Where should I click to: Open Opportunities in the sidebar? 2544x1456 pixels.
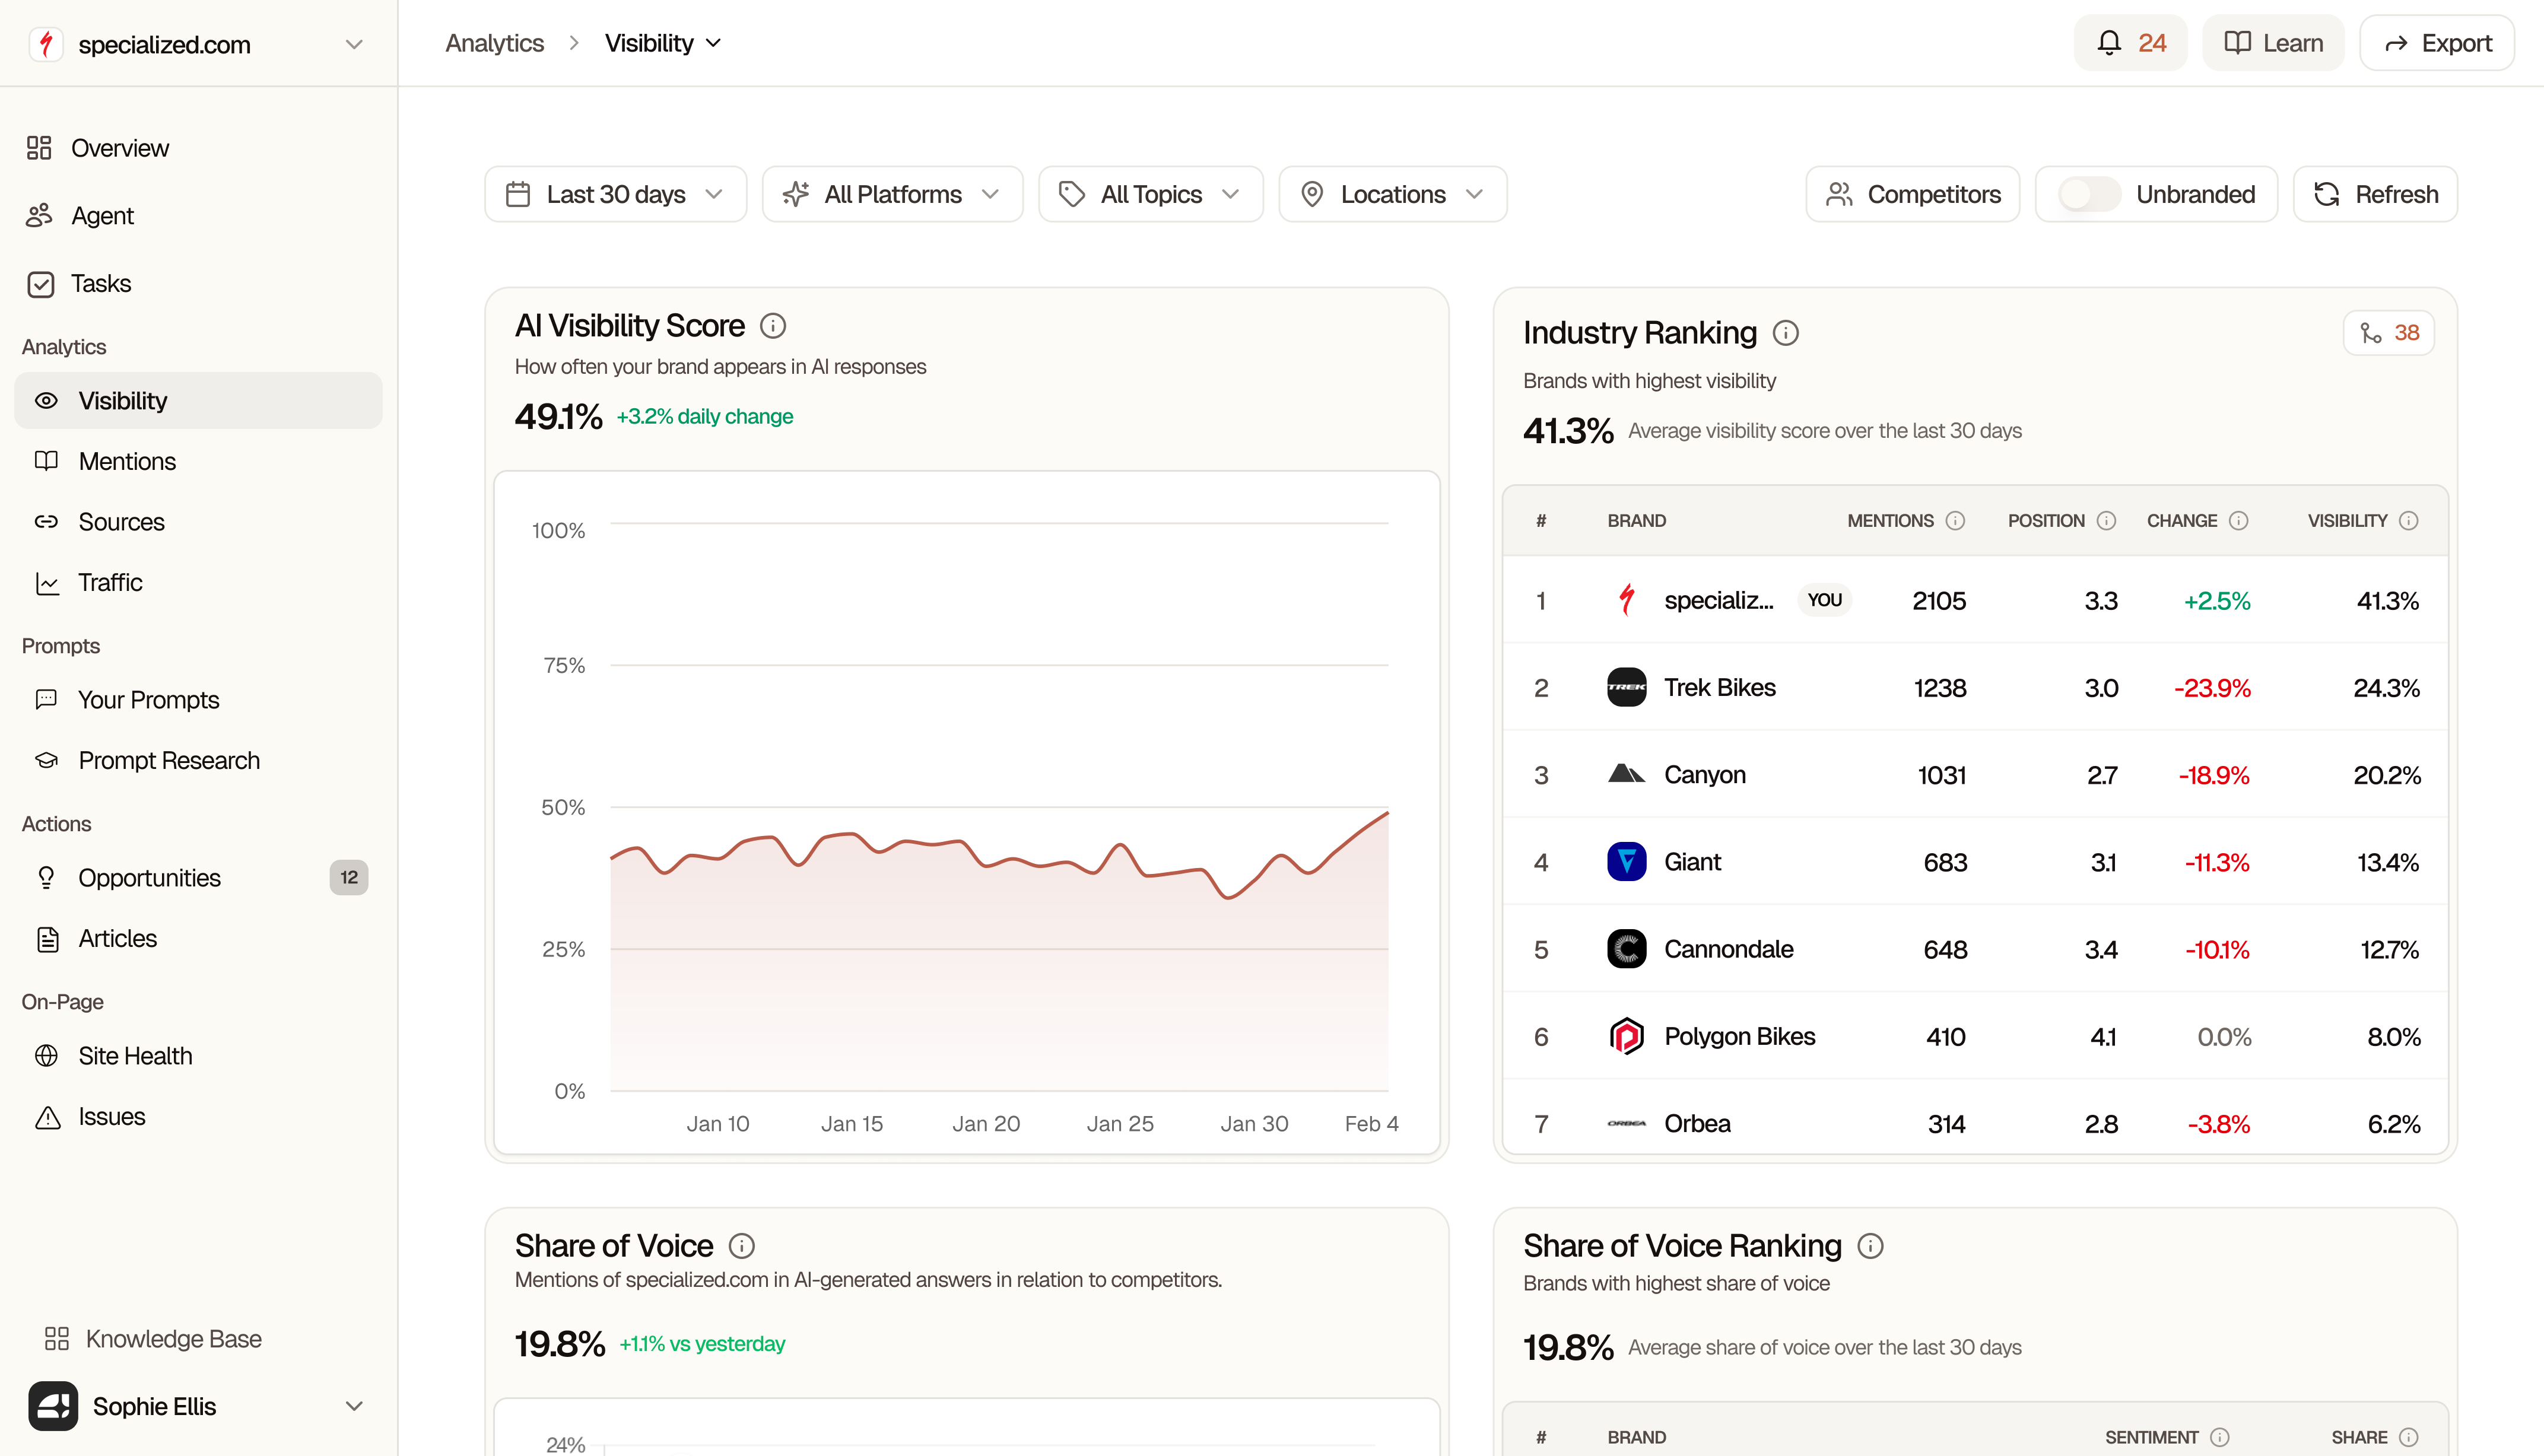pos(198,877)
